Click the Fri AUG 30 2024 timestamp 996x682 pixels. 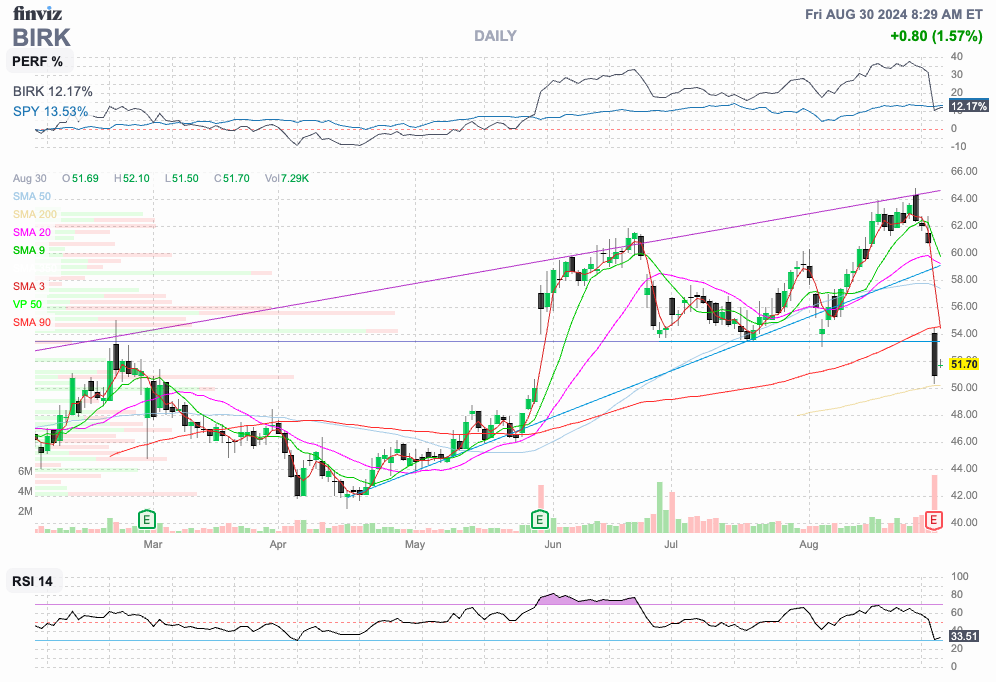point(894,14)
